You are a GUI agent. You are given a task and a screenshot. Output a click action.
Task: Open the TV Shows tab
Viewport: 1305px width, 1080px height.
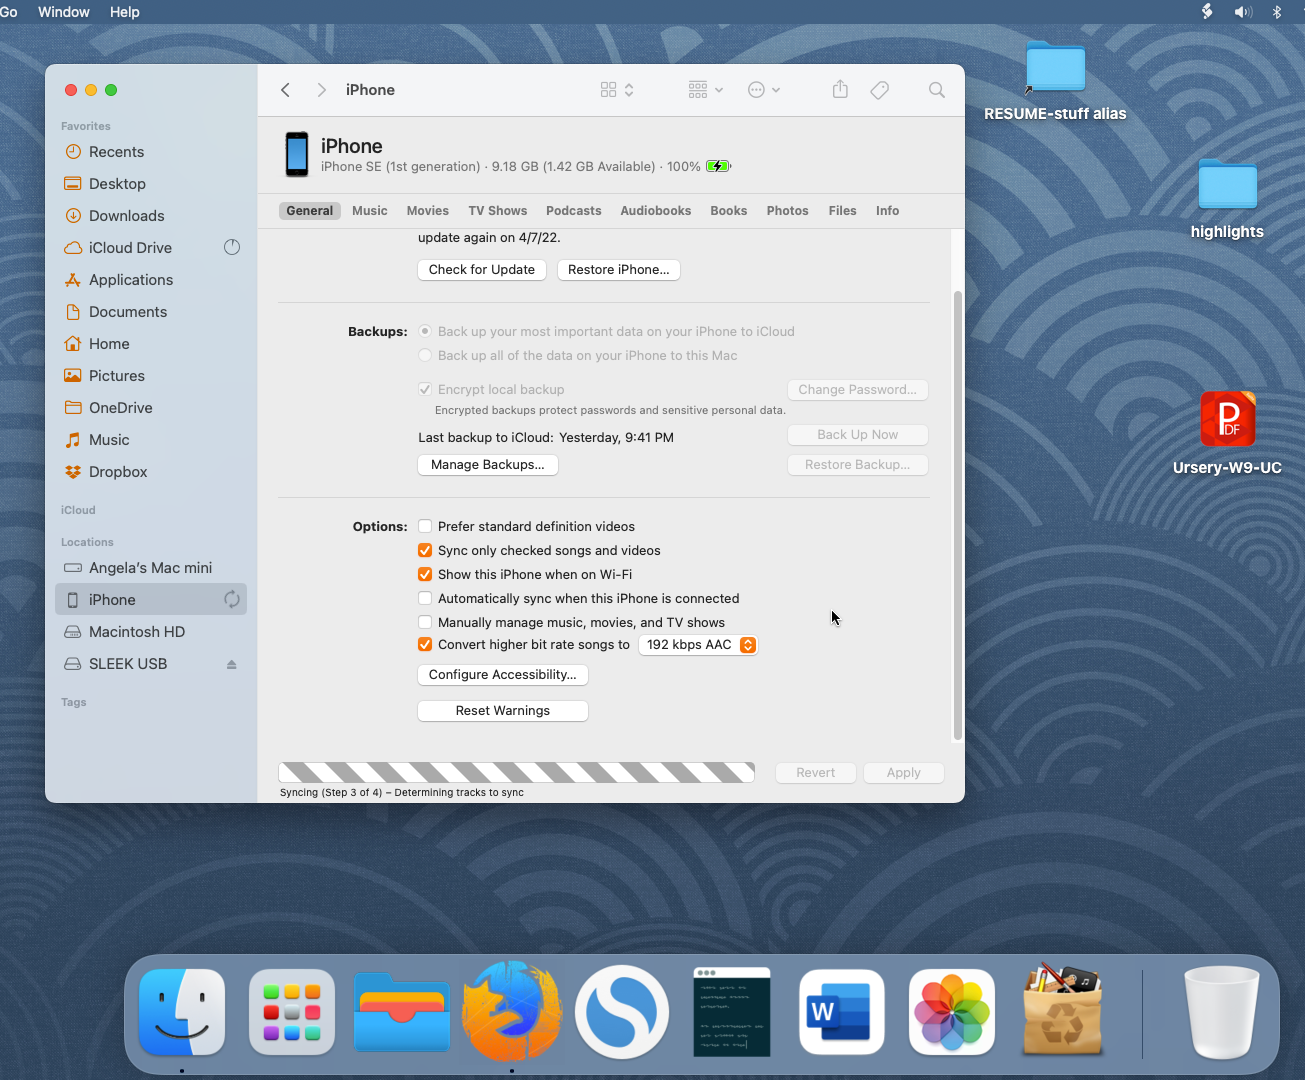pyautogui.click(x=498, y=211)
